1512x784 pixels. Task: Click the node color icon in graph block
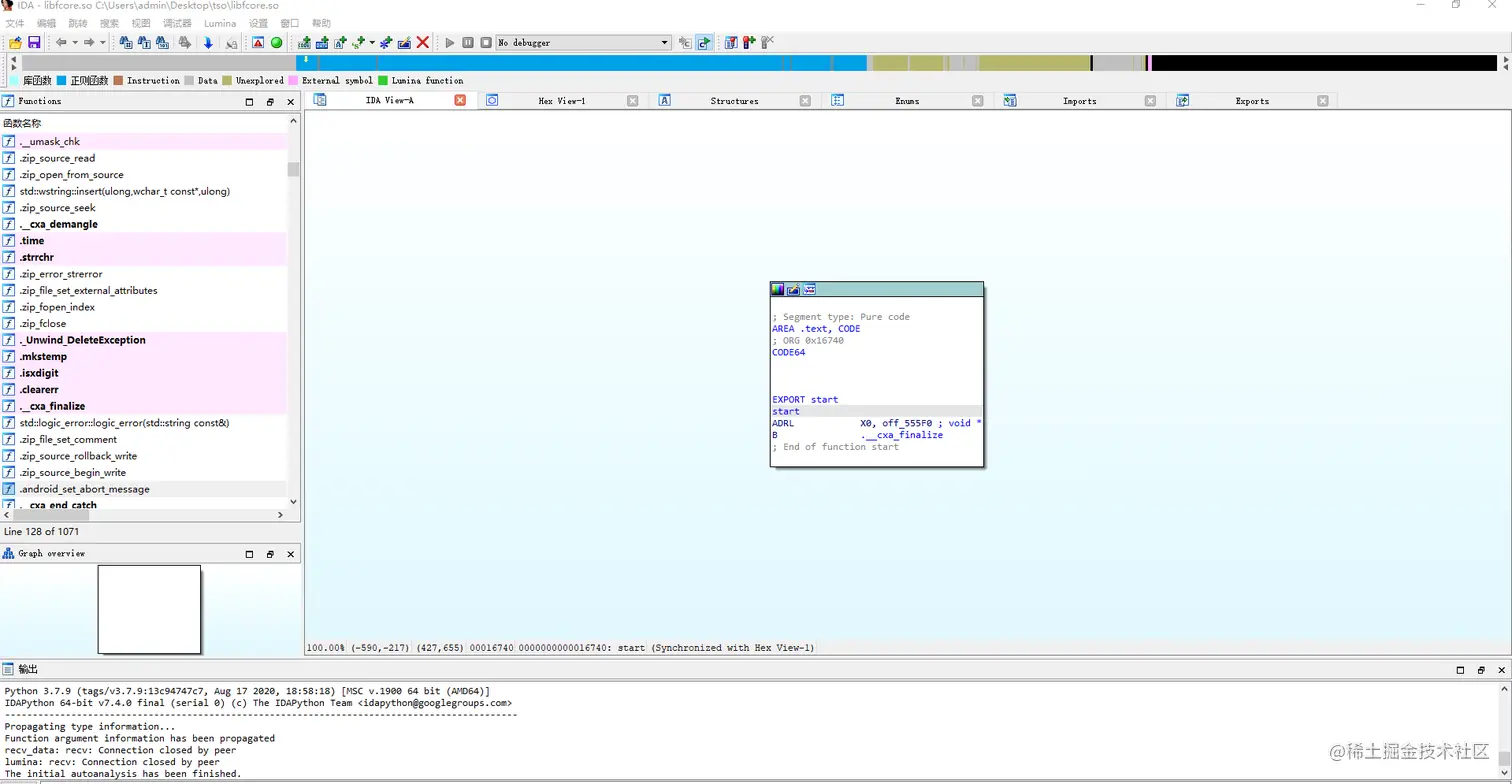point(778,290)
